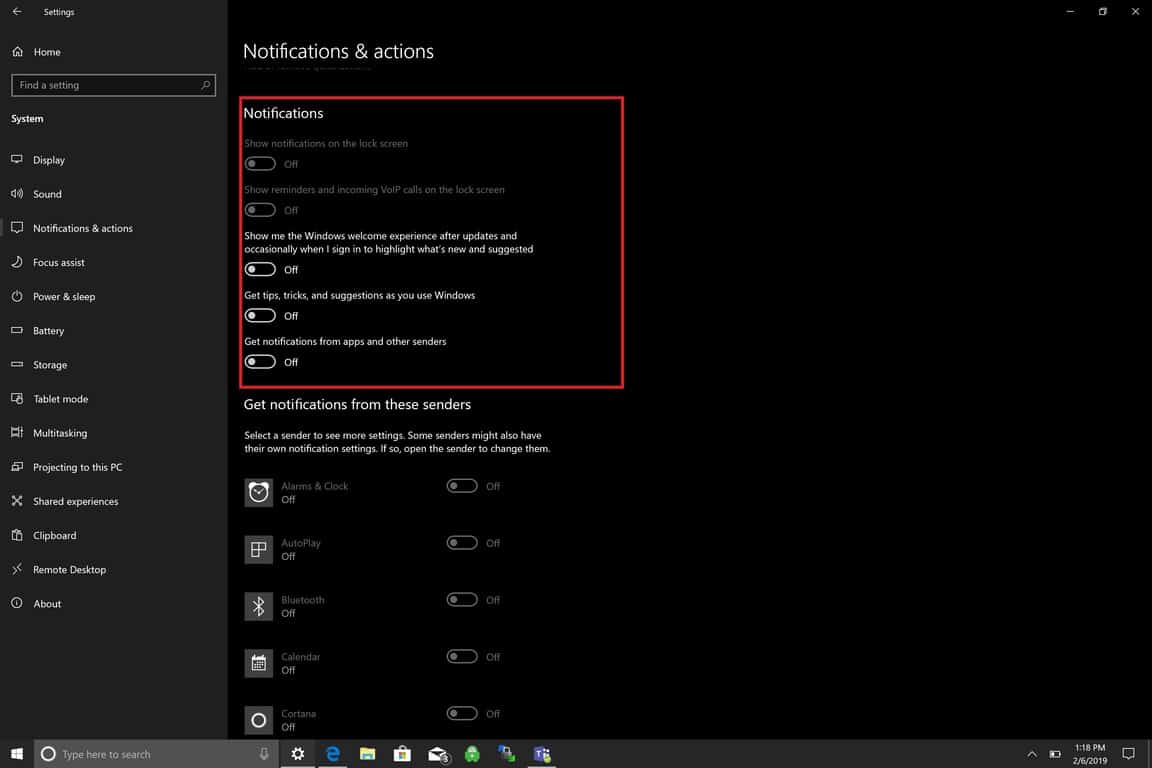
Task: Click the Microsoft Store taskbar icon
Action: [402, 754]
